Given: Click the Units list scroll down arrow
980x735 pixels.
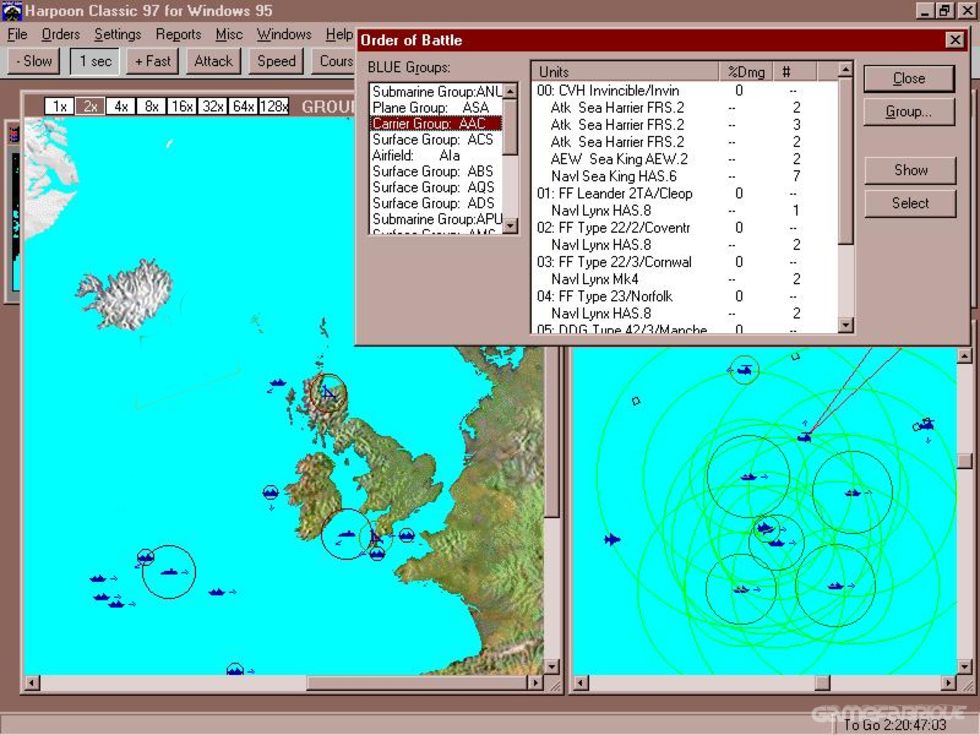Looking at the screenshot, I should (x=845, y=324).
